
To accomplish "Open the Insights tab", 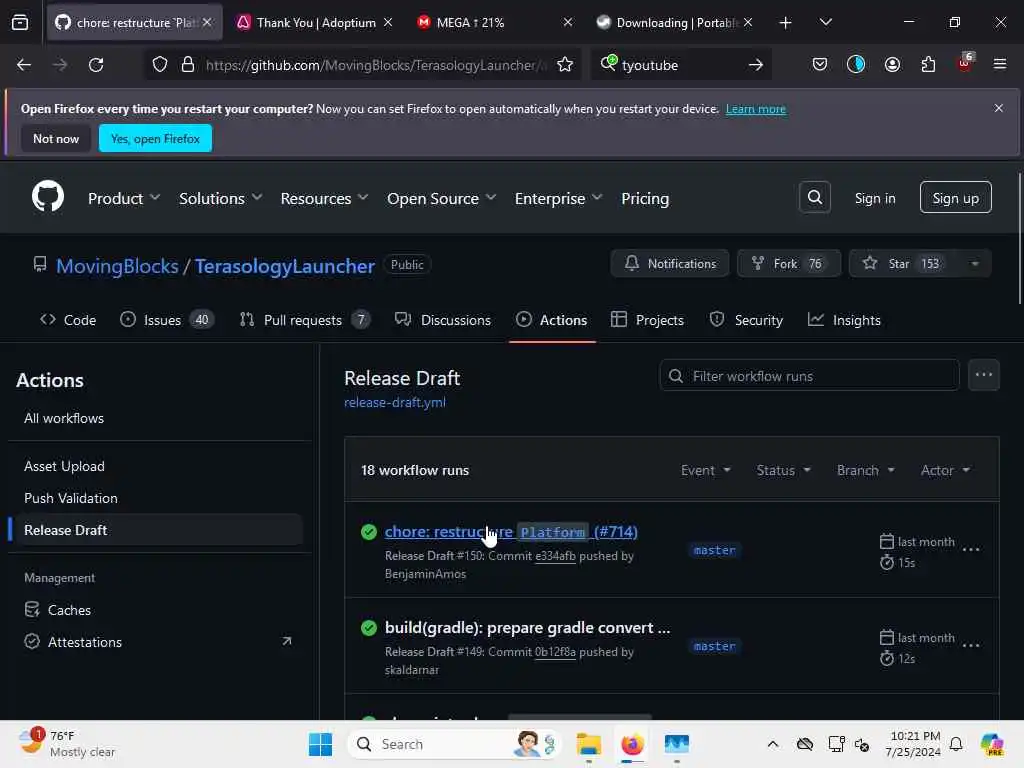I will tap(844, 320).
